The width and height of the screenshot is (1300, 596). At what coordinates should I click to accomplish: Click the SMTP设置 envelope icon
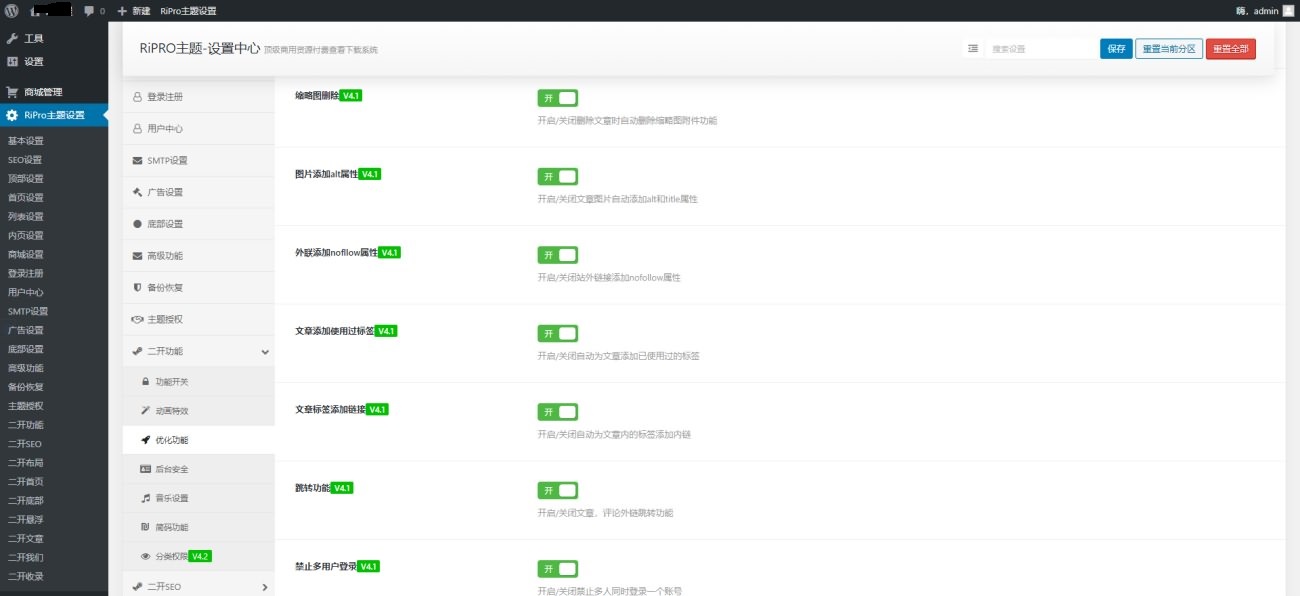138,160
